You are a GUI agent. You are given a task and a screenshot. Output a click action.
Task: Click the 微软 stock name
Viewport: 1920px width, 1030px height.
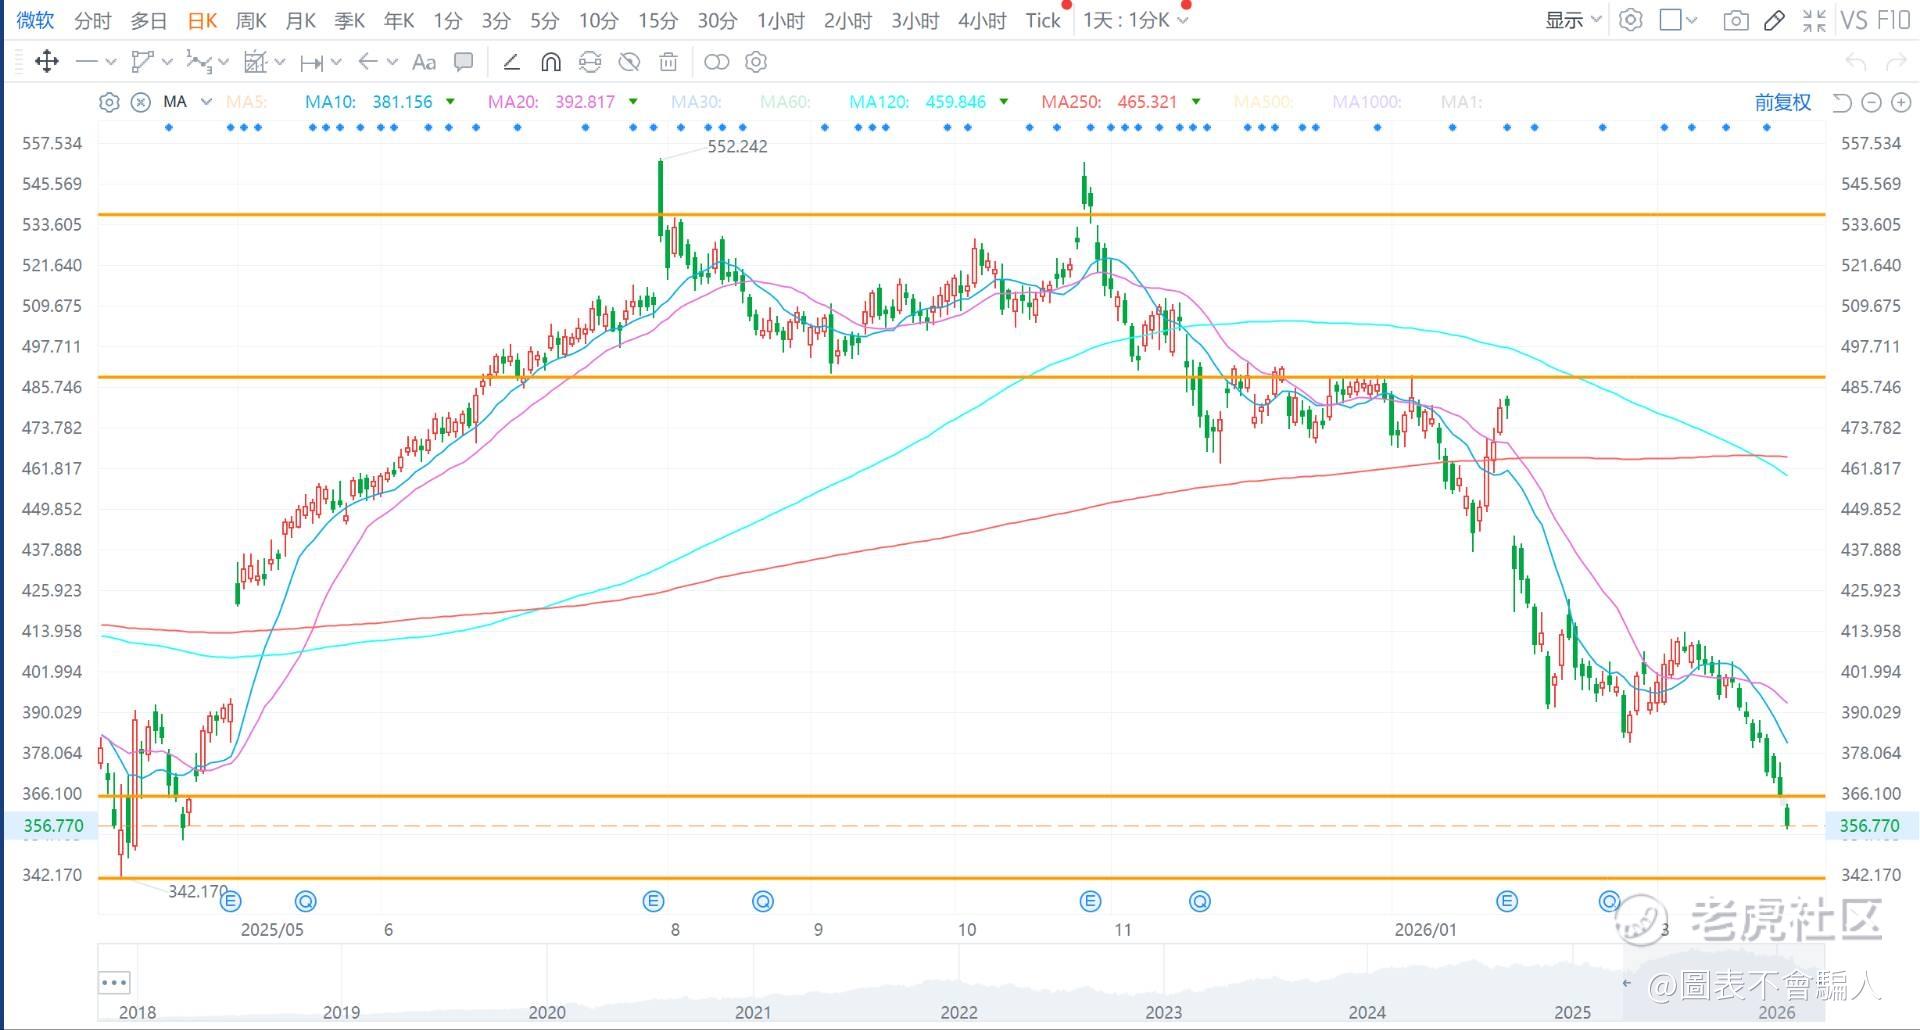pos(35,20)
